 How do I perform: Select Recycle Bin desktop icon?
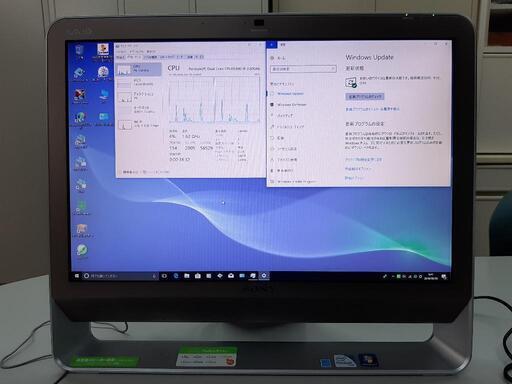[79, 52]
